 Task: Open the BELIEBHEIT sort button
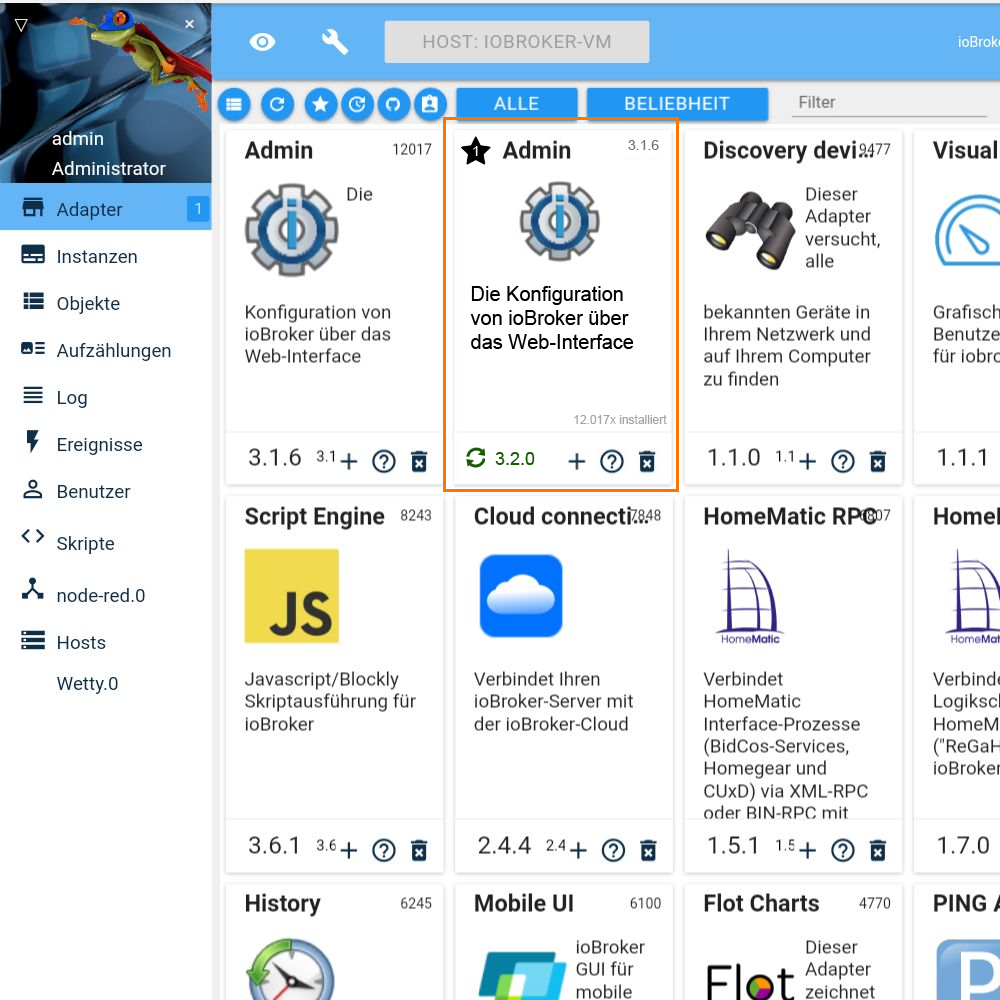tap(677, 103)
